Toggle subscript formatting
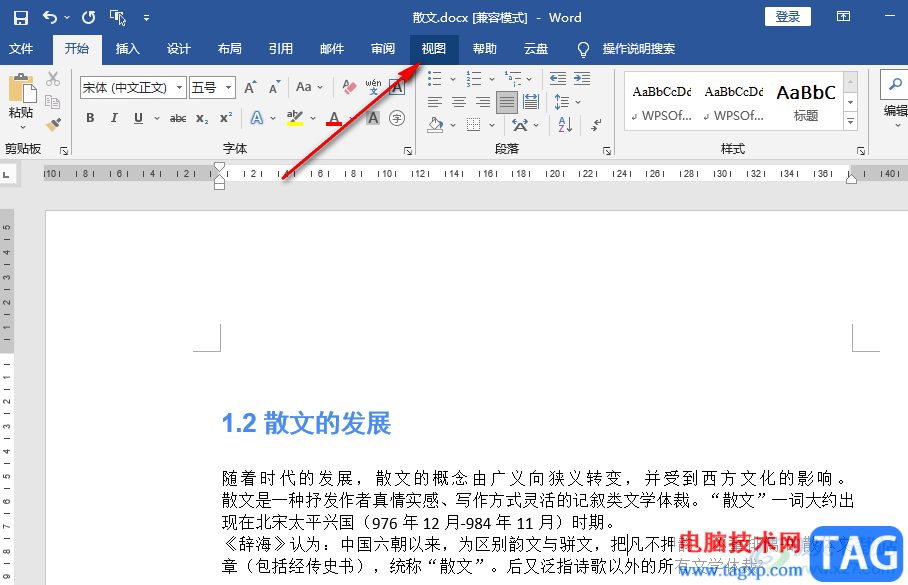The height and width of the screenshot is (585, 908). 202,118
